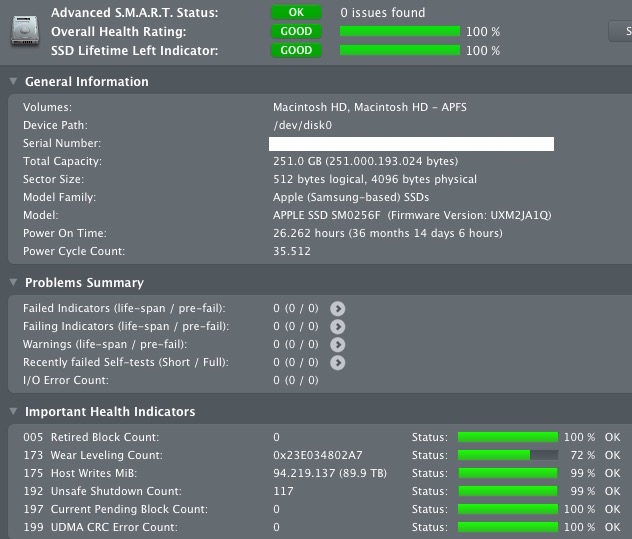Open Warnings details arrow icon
Viewport: 632px width, 539px height.
click(x=338, y=344)
